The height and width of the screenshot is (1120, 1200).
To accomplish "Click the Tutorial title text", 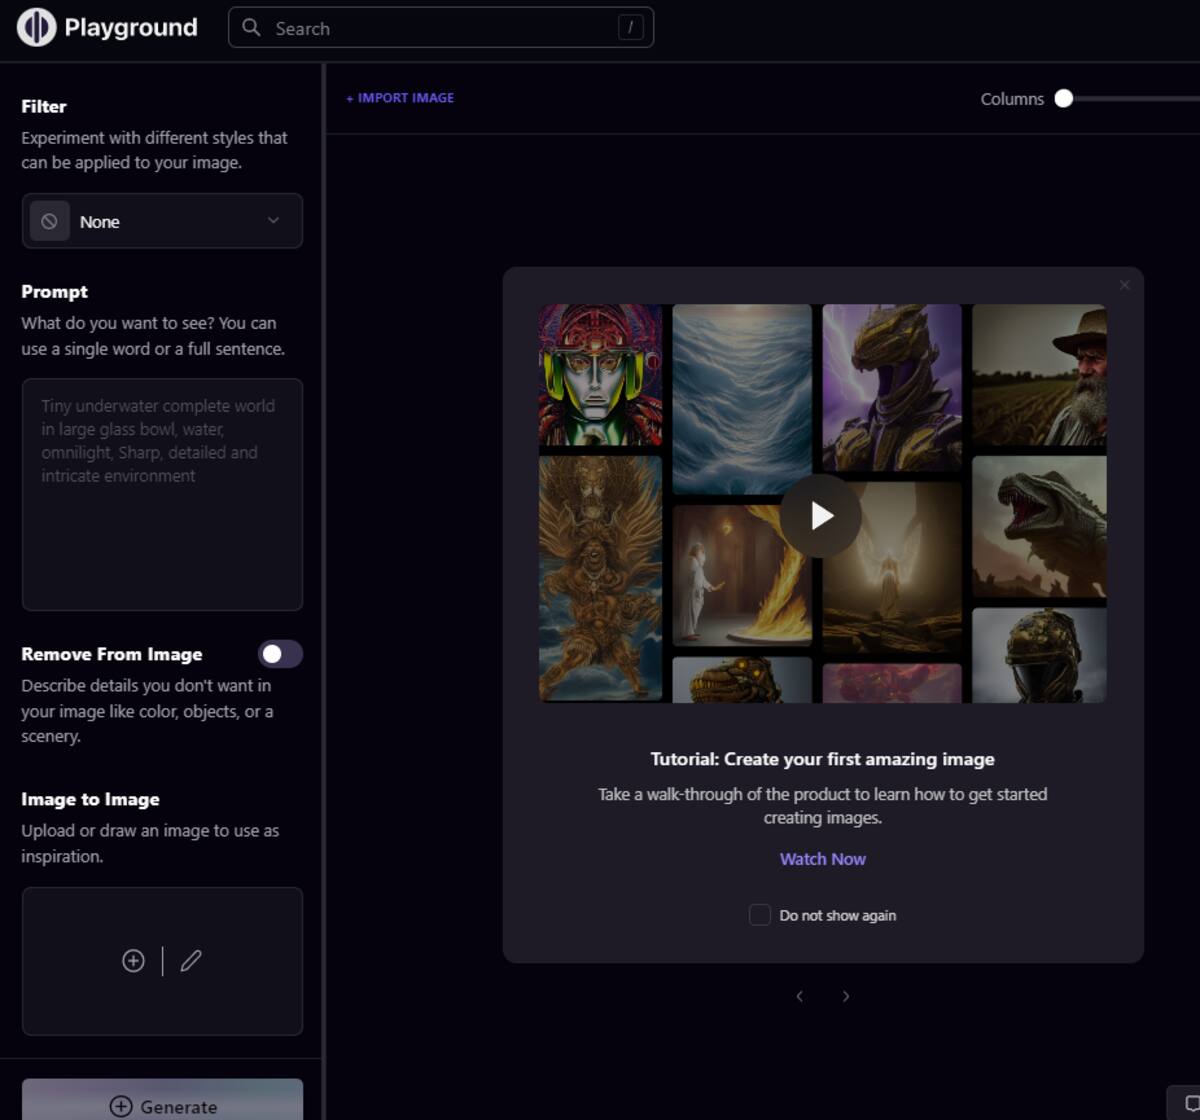I will (x=822, y=759).
